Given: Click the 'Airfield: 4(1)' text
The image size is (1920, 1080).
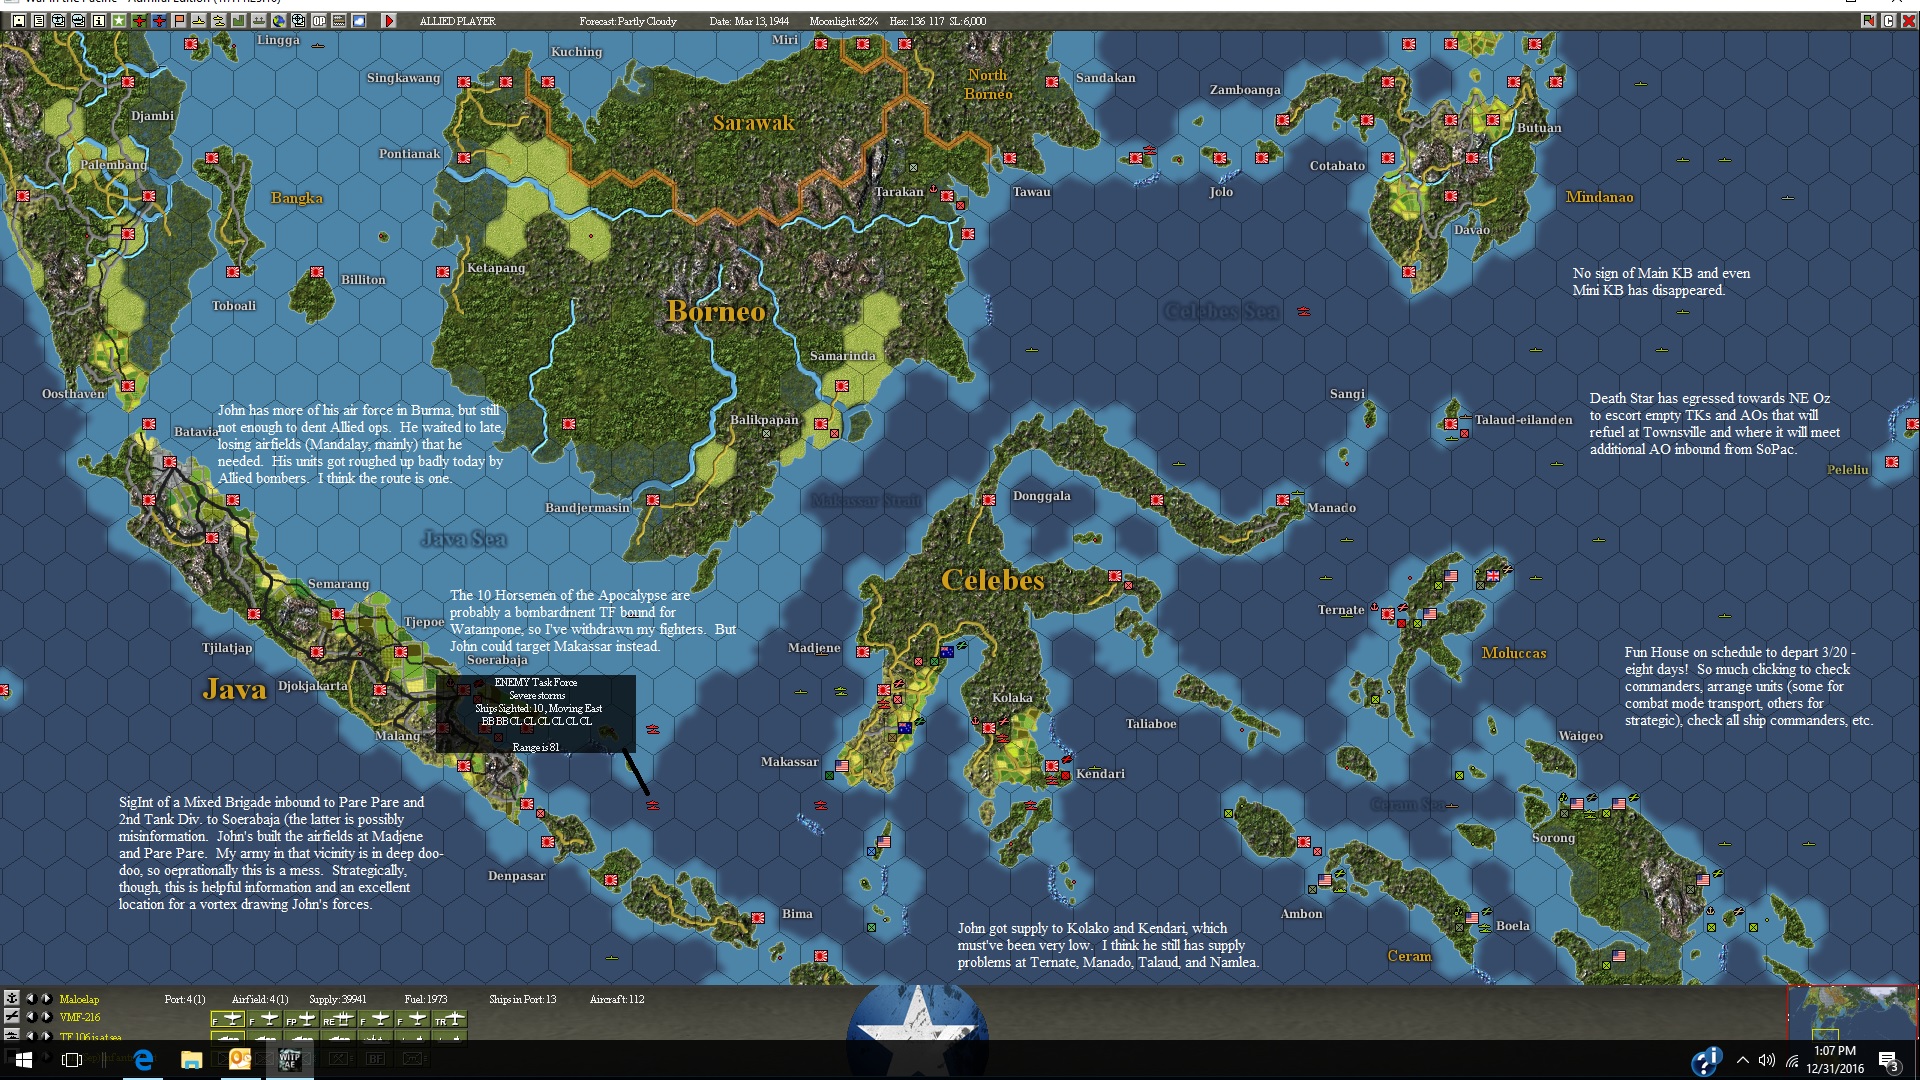Looking at the screenshot, I should click(x=260, y=999).
